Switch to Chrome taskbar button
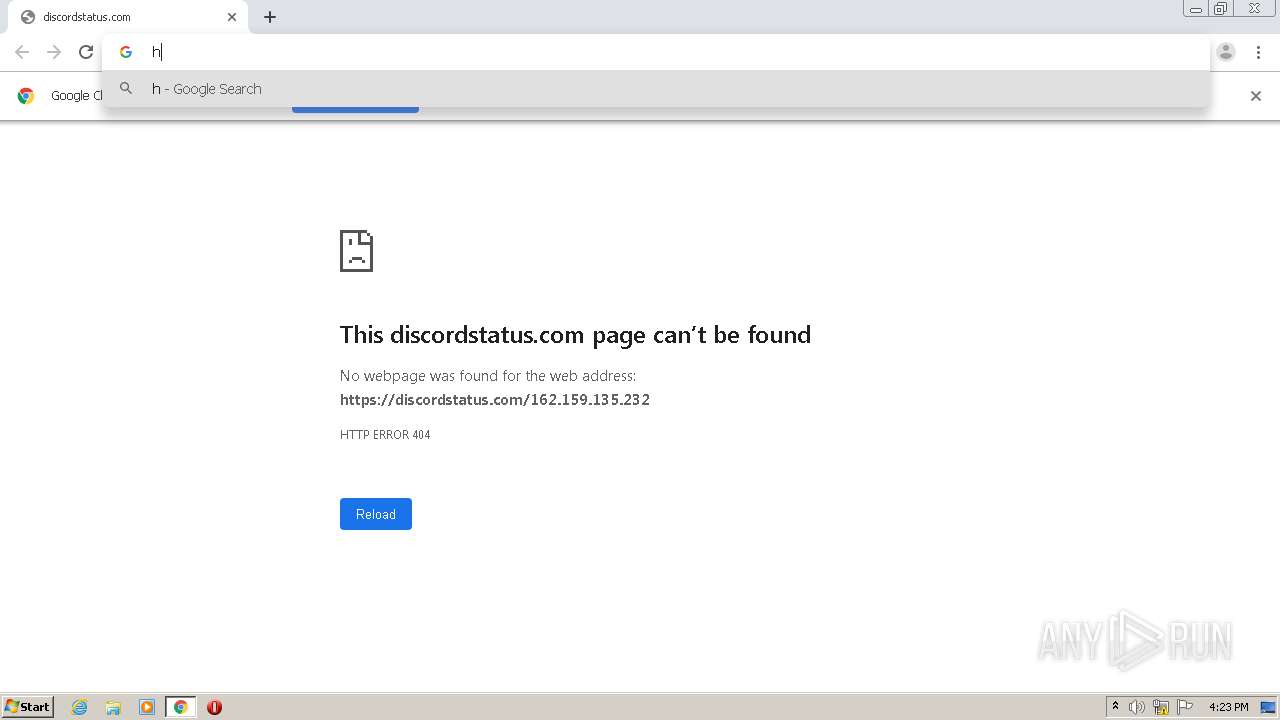This screenshot has width=1280, height=720. click(x=180, y=707)
